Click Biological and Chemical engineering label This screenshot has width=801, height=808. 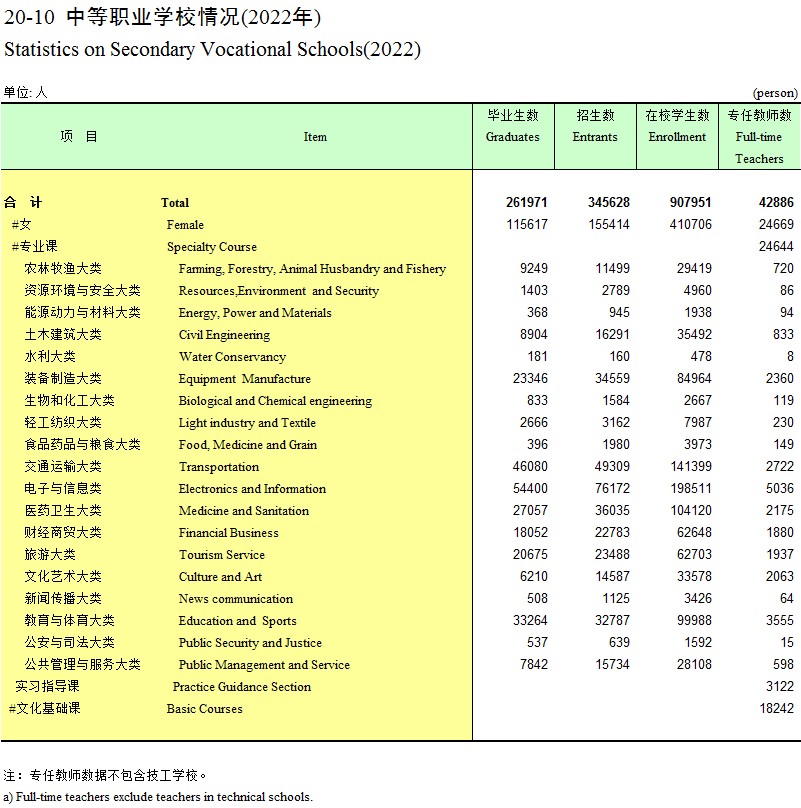pyautogui.click(x=275, y=401)
